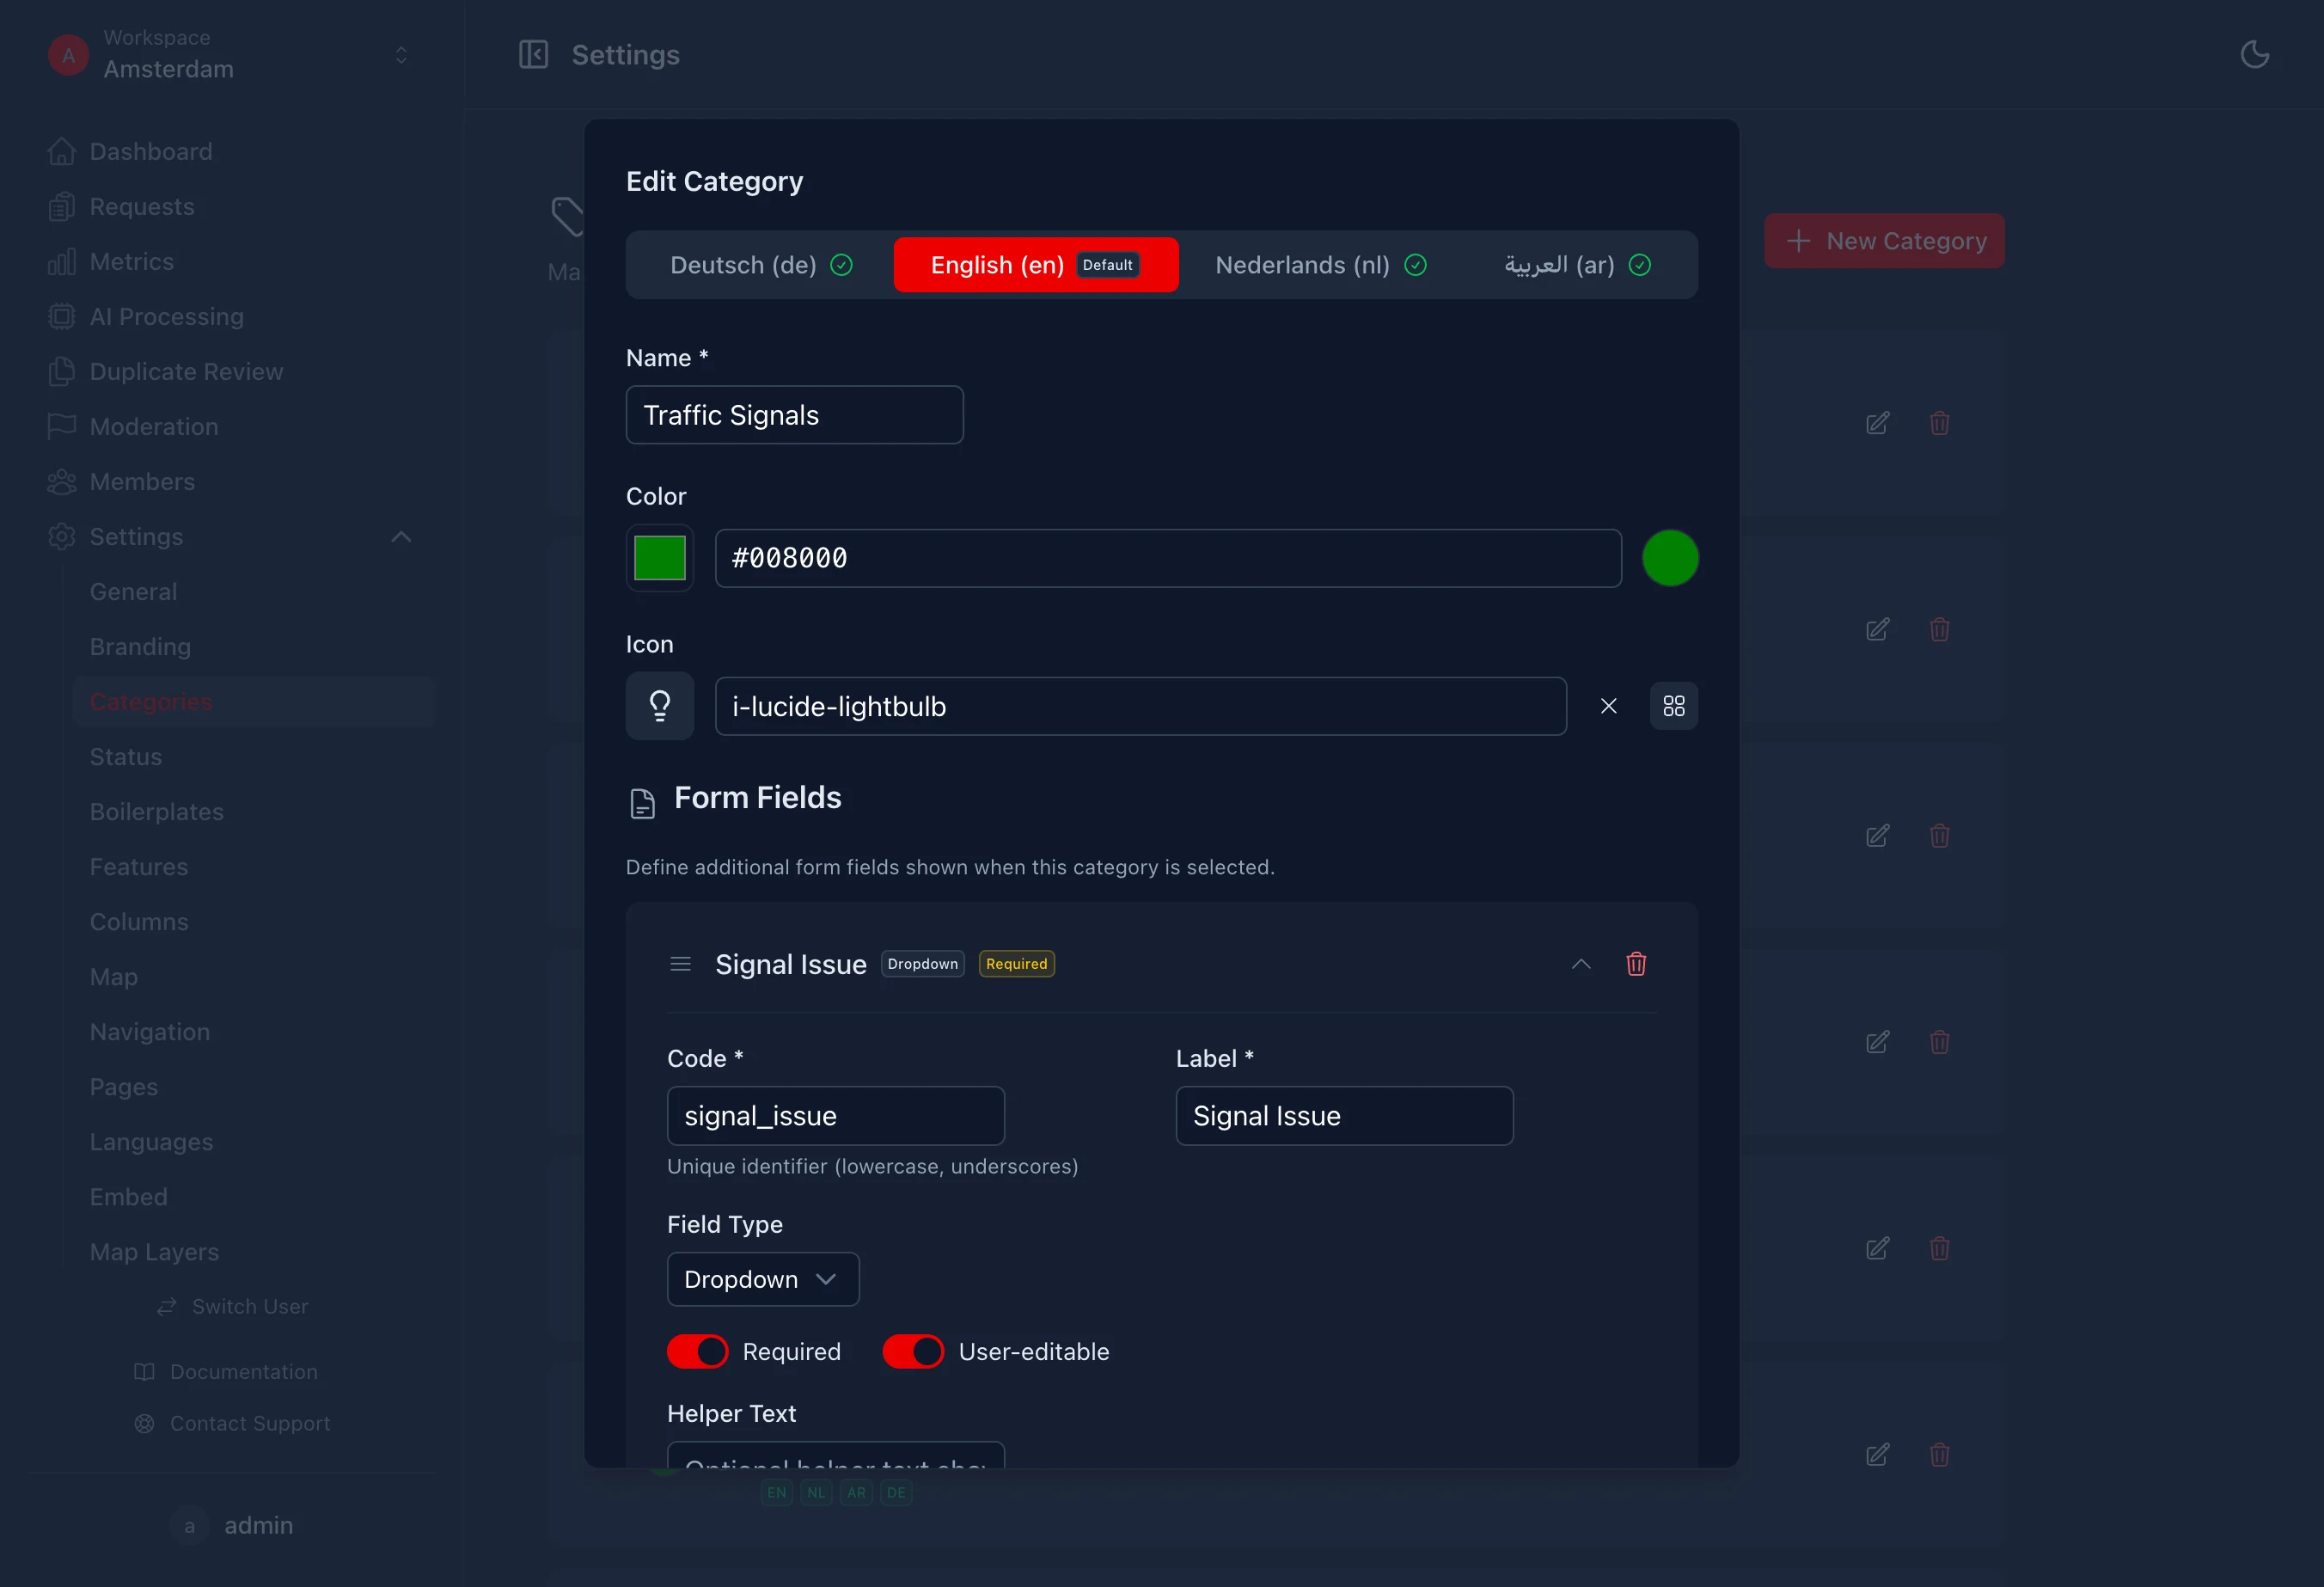Toggle dark mode moon icon

tap(2254, 54)
